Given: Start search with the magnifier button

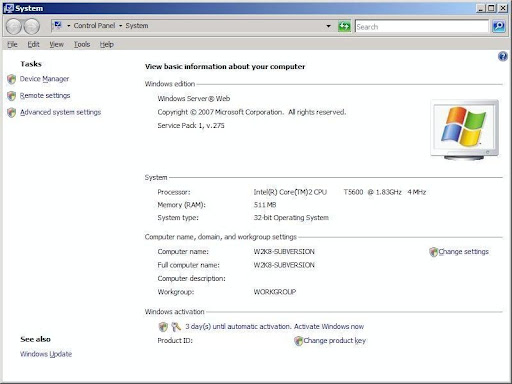Looking at the screenshot, I should click(499, 26).
